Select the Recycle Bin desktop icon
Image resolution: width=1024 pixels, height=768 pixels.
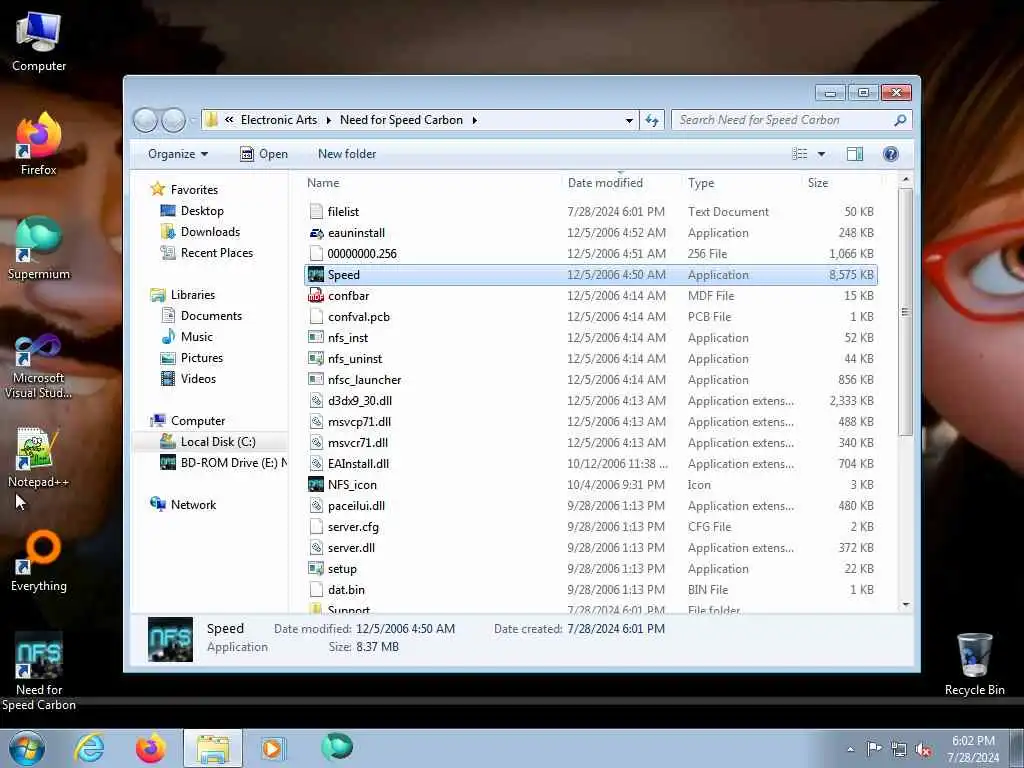pos(974,665)
